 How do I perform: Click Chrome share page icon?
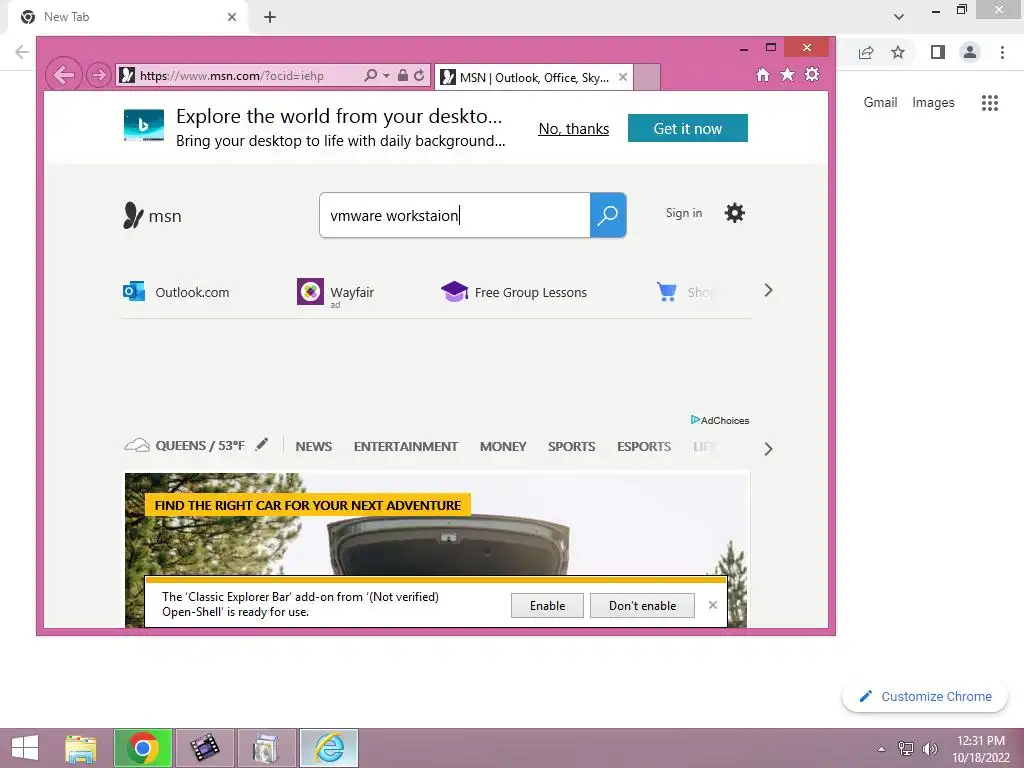coord(866,52)
